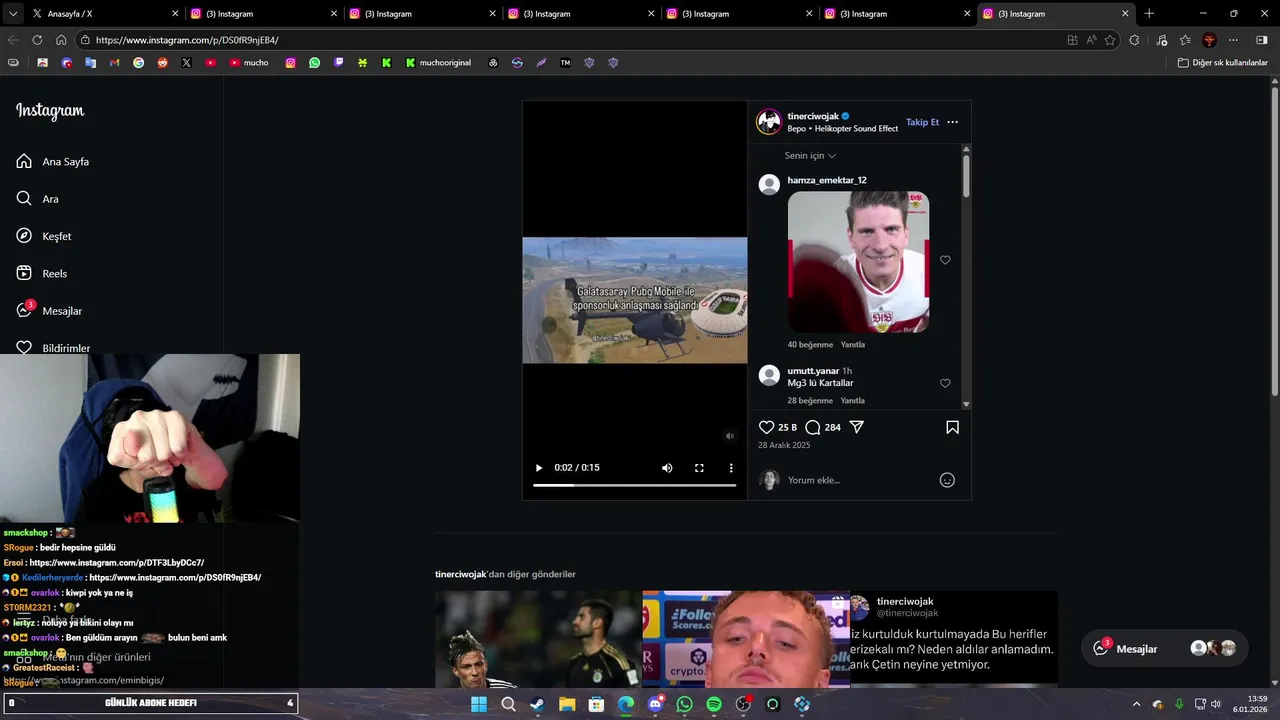Open taskbar clock and date

(1250, 704)
